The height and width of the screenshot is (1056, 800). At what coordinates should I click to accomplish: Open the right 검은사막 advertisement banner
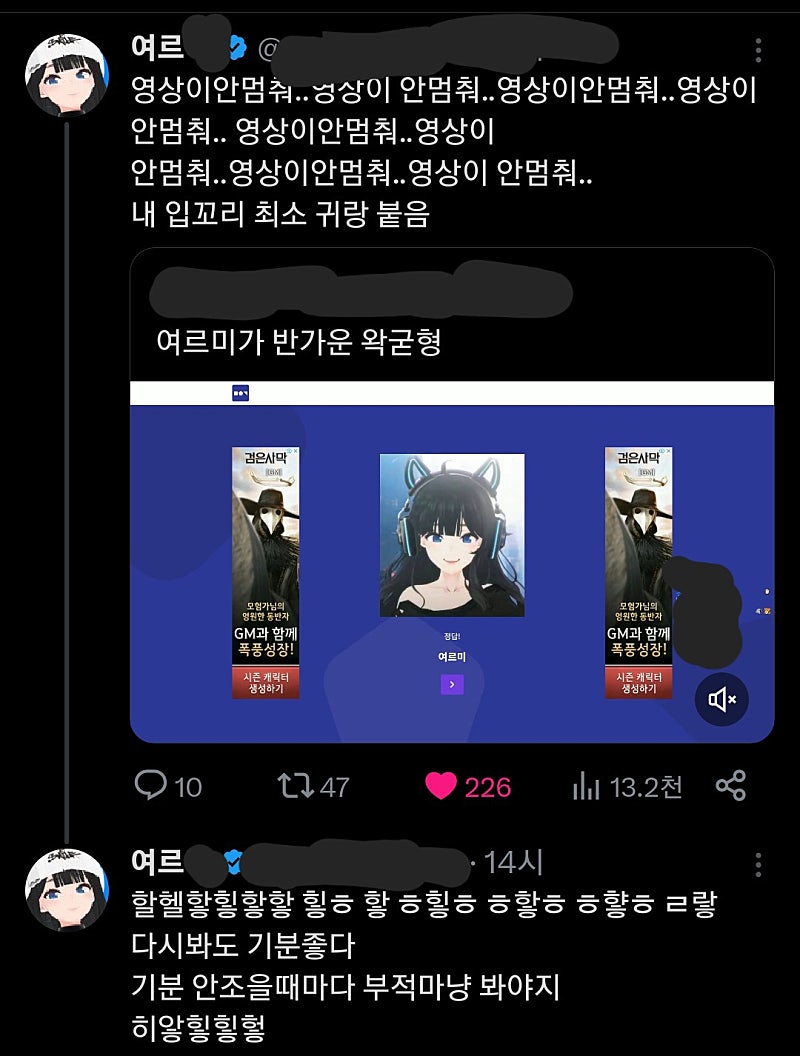(x=638, y=573)
